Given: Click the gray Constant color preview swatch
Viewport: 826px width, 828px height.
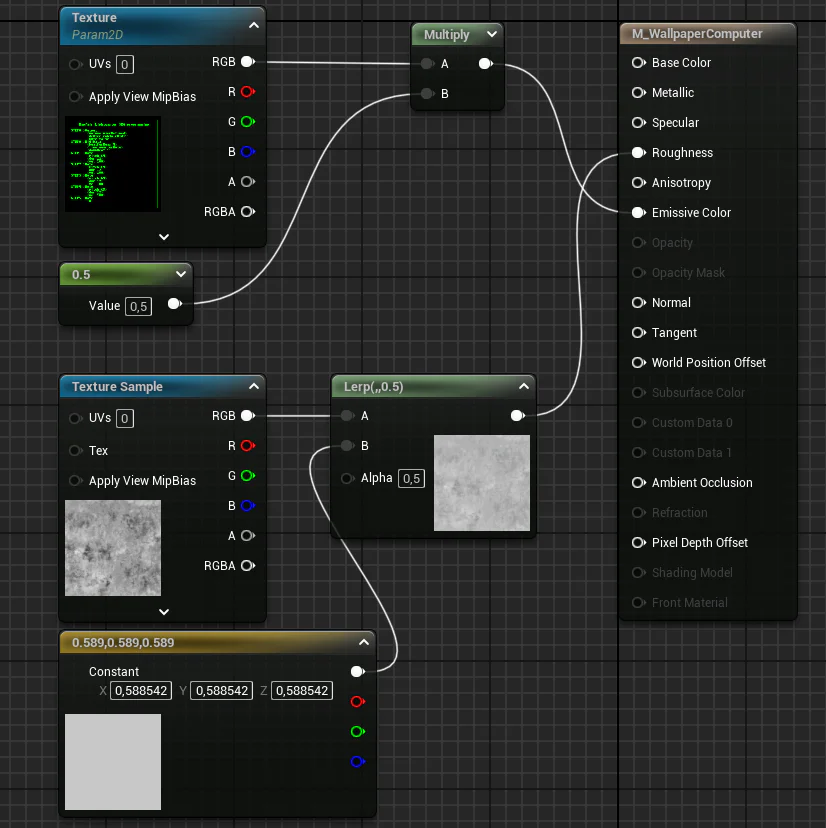Looking at the screenshot, I should [x=113, y=761].
